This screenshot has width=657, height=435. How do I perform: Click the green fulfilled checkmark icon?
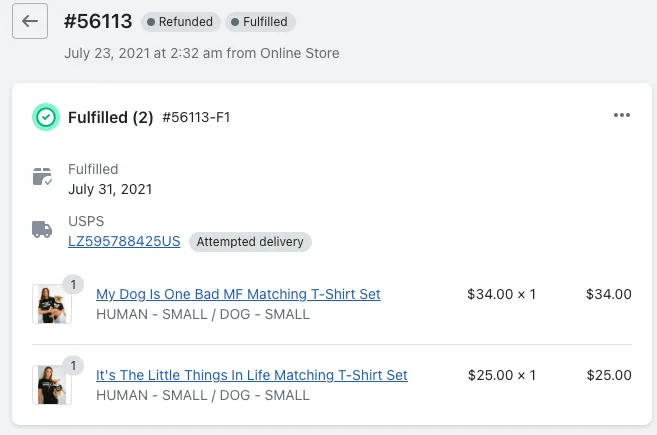tap(46, 117)
